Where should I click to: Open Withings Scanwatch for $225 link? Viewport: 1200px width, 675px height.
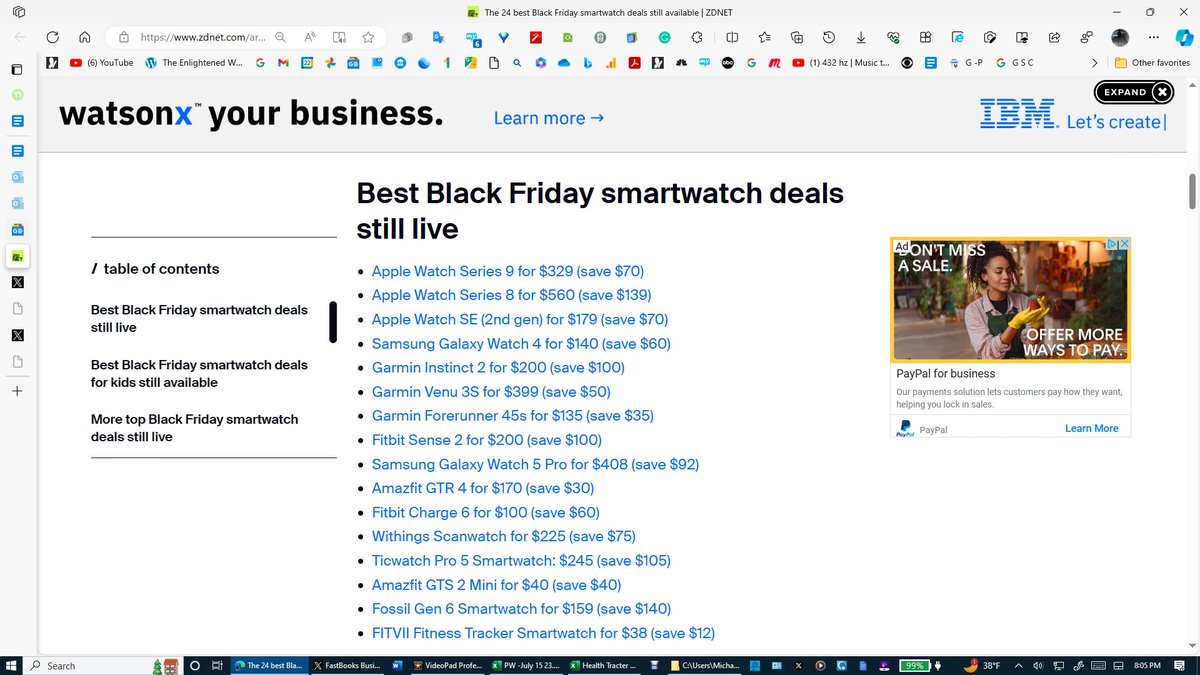[504, 536]
